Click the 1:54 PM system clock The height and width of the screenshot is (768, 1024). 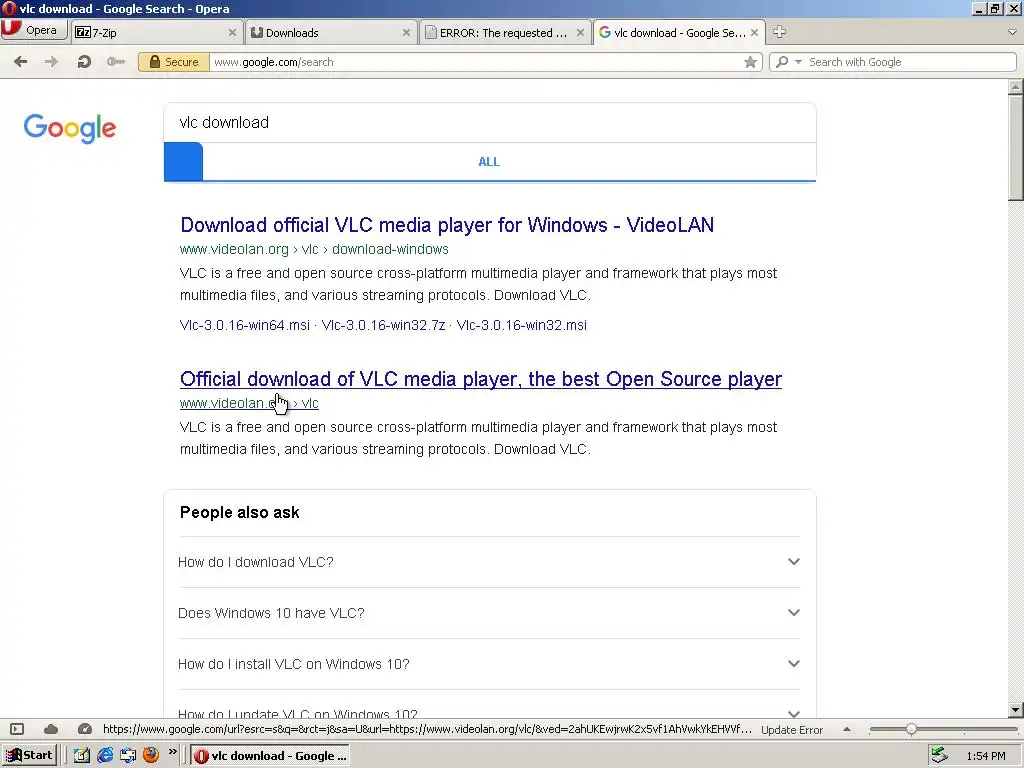(x=985, y=756)
